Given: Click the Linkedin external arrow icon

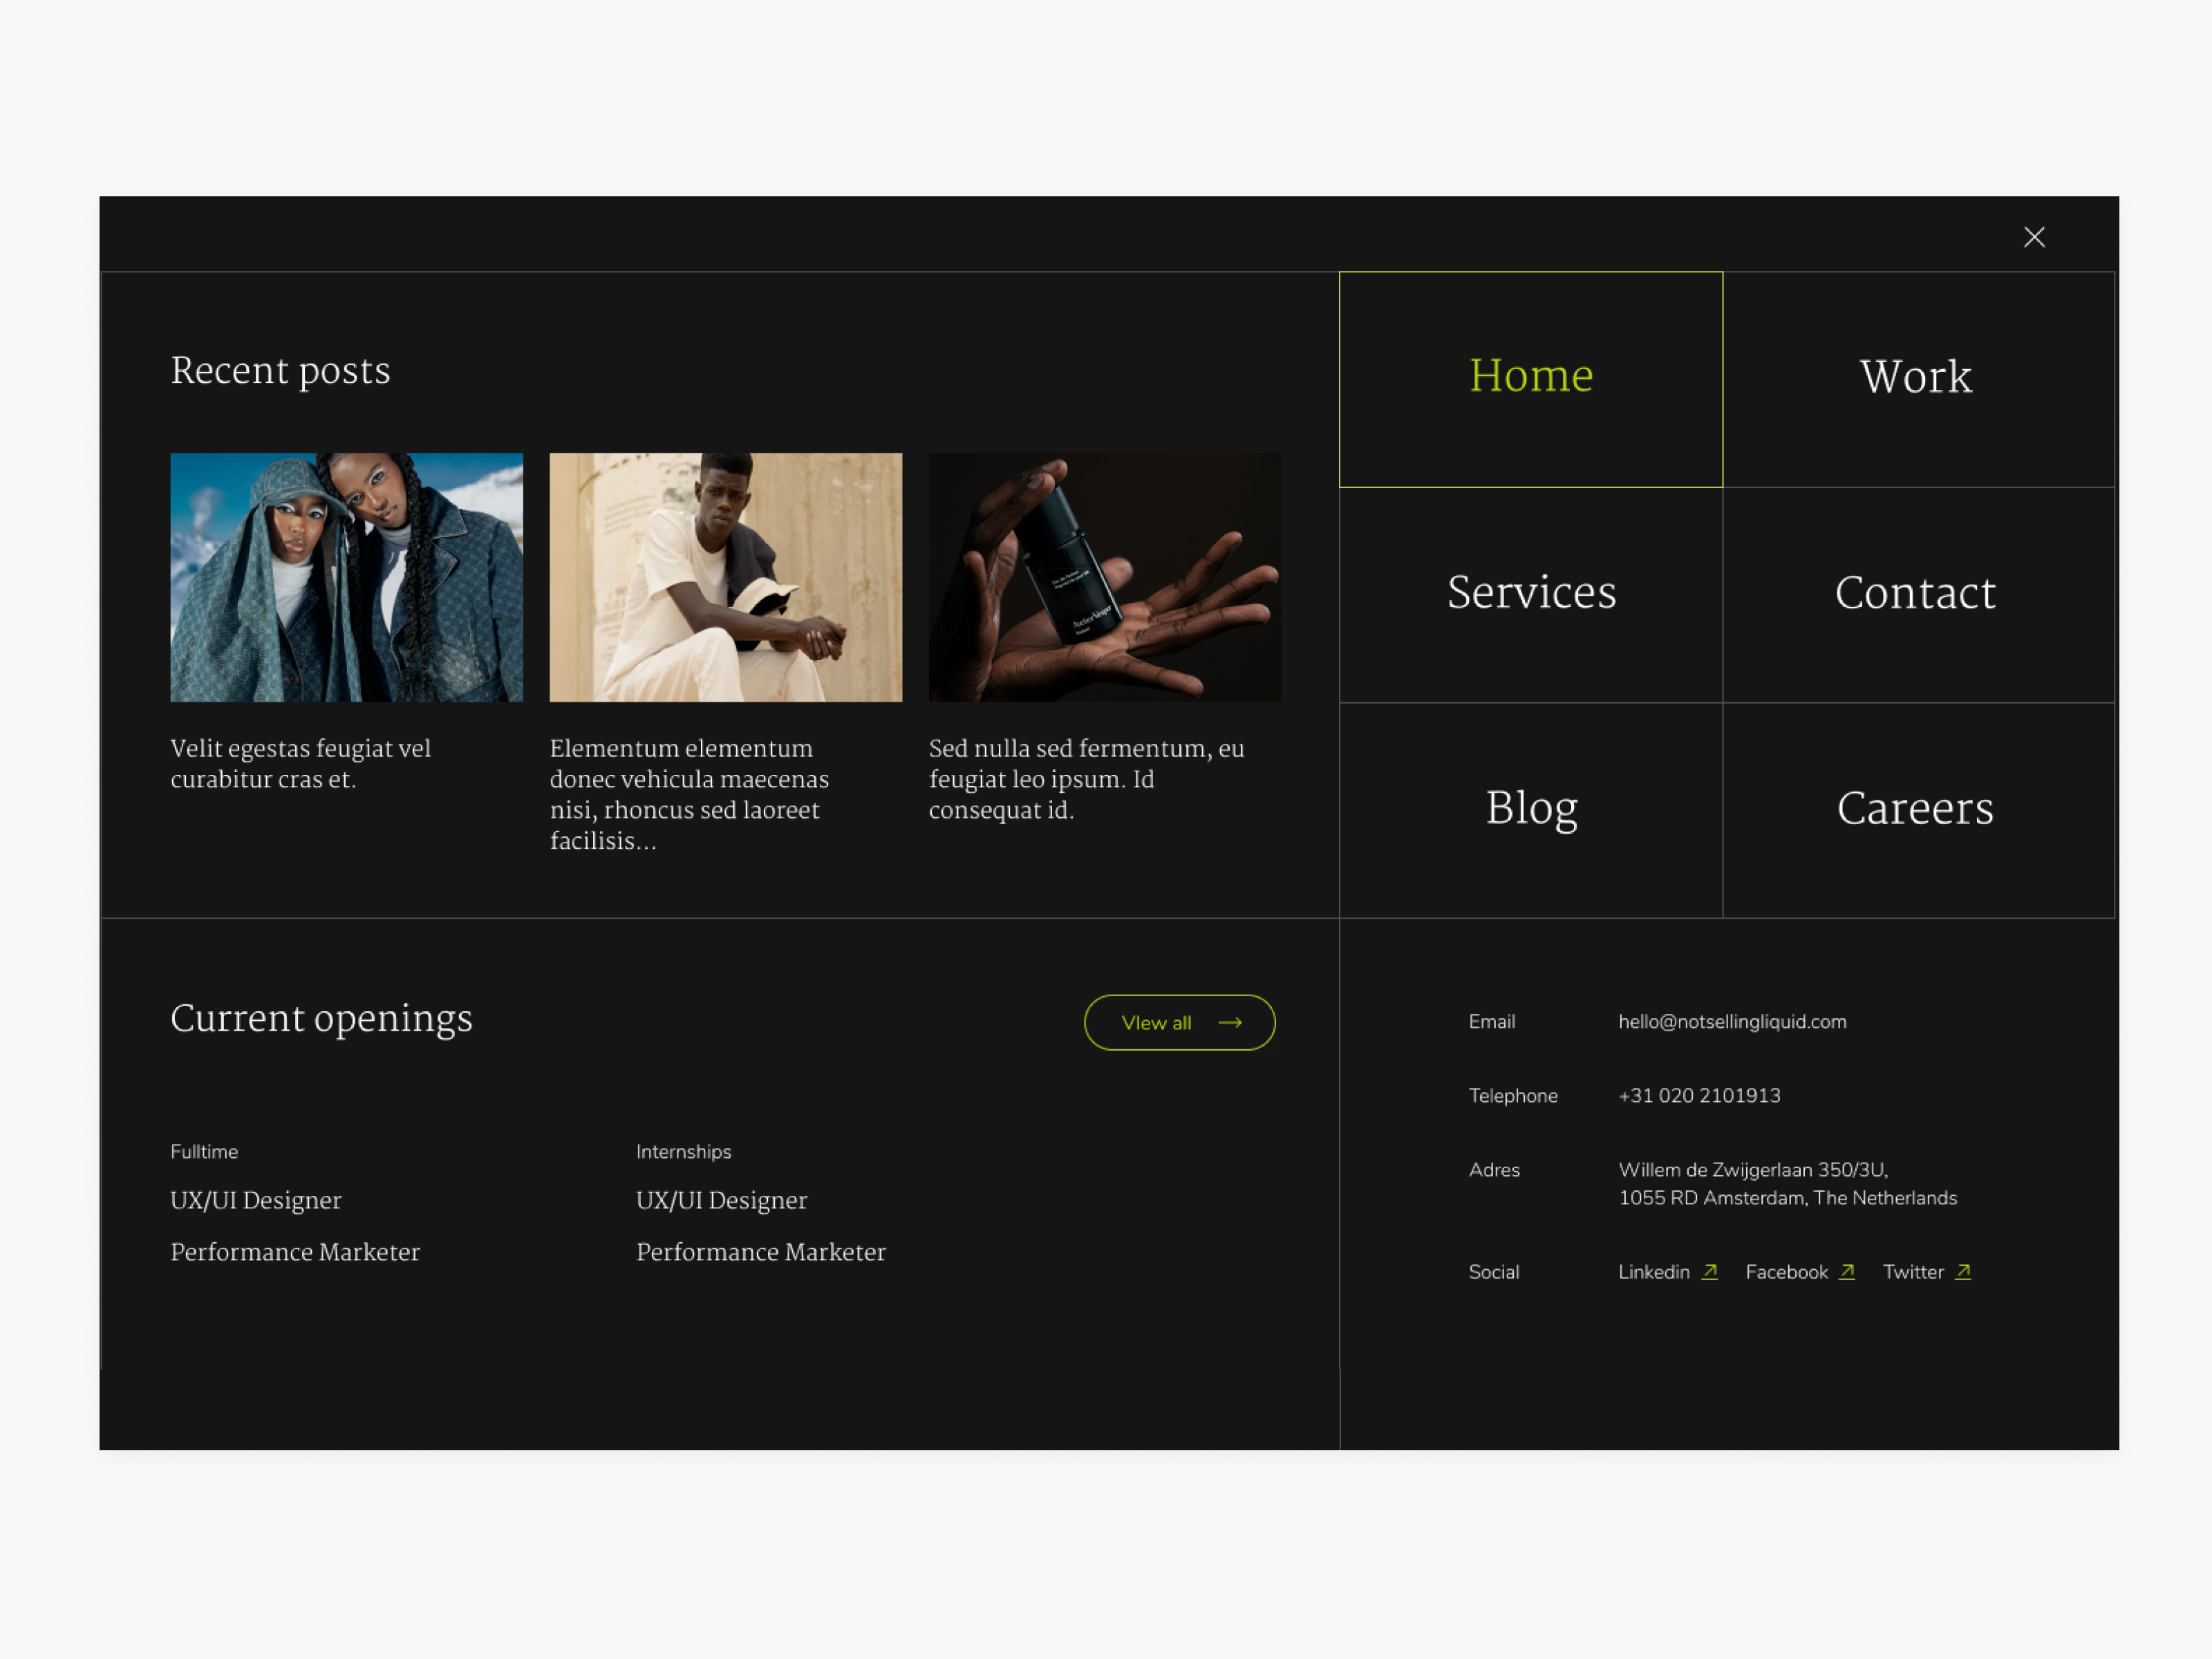Looking at the screenshot, I should tap(1709, 1271).
